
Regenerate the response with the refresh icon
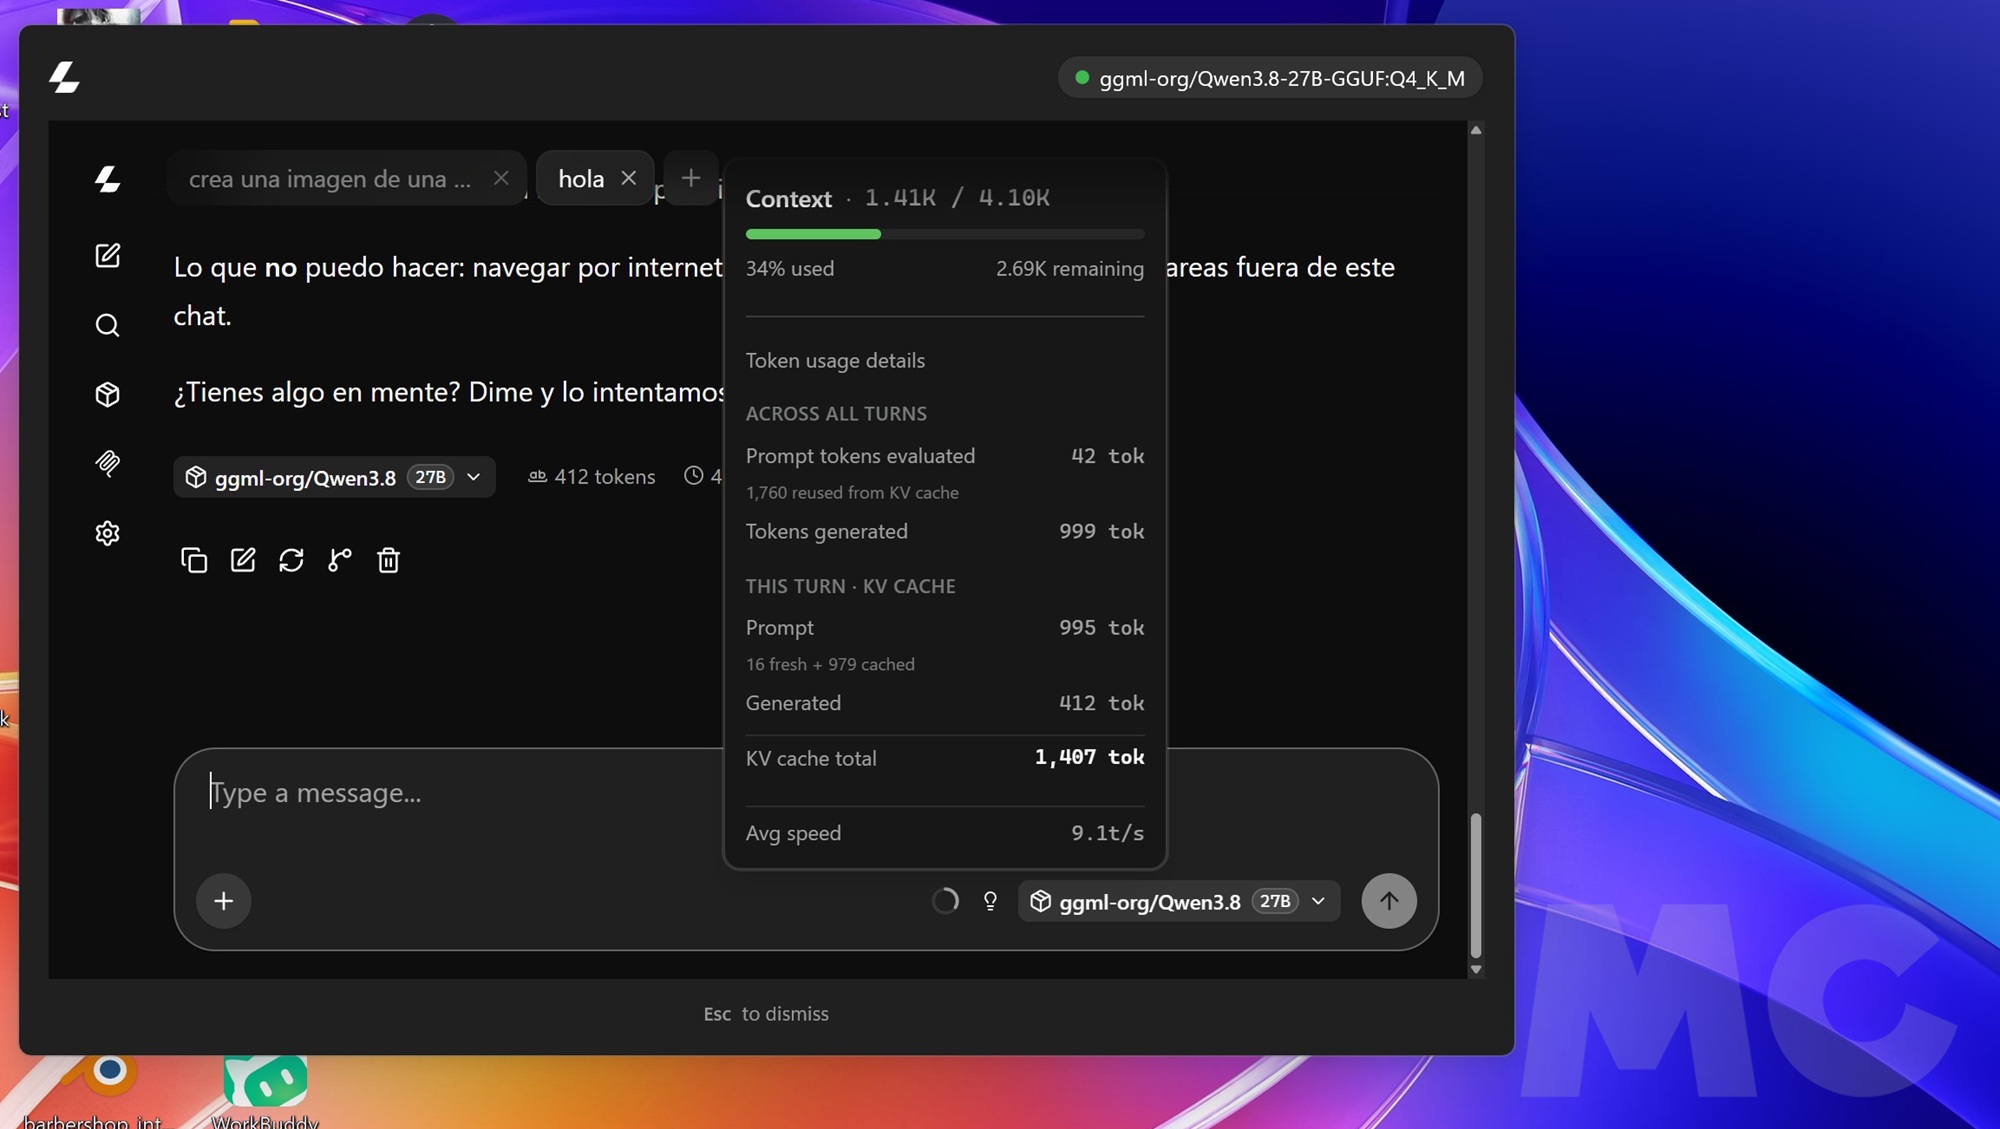(x=291, y=560)
